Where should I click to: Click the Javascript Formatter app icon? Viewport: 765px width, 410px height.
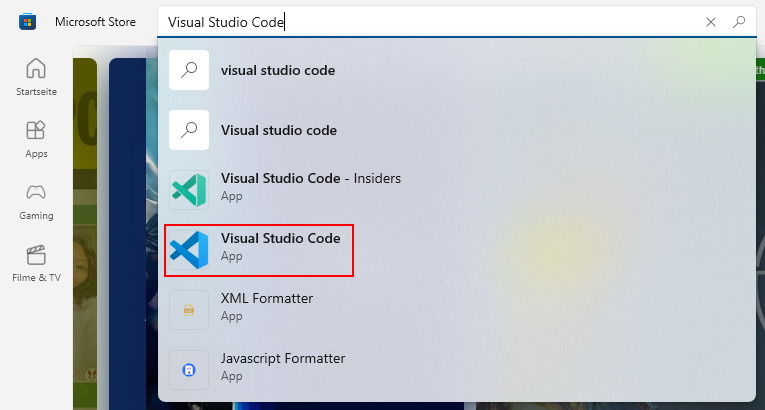point(189,370)
